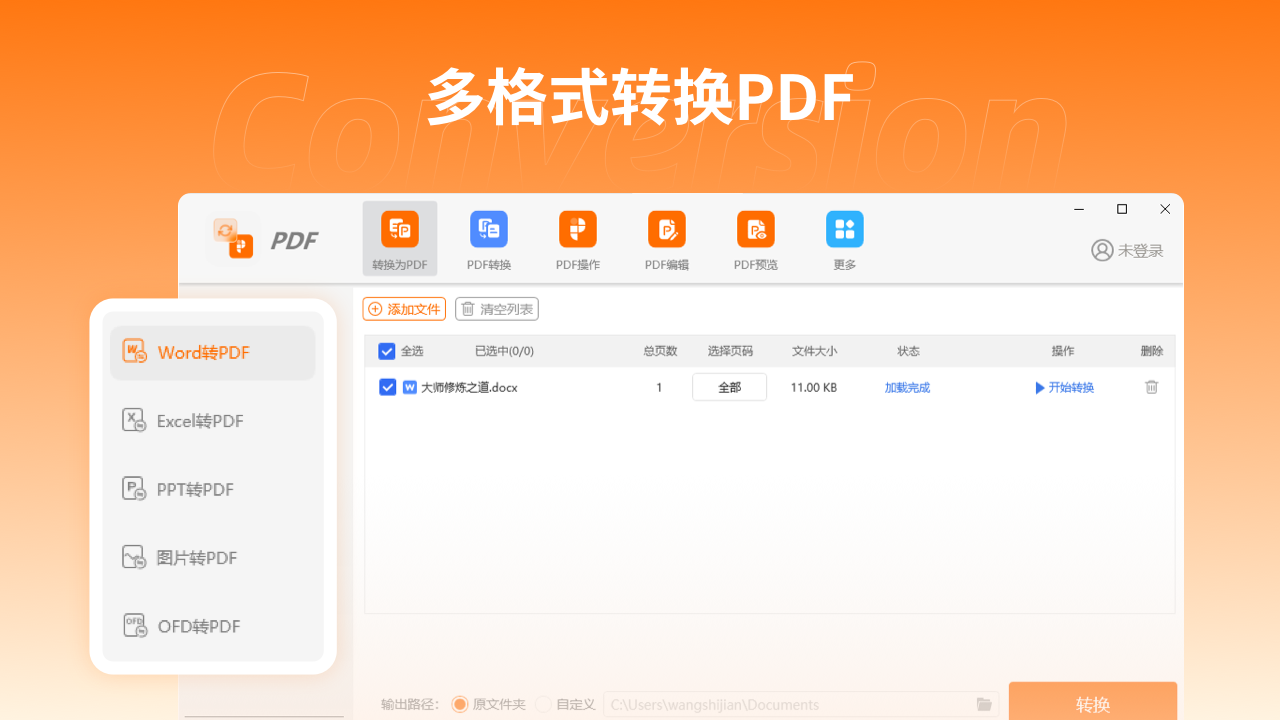The height and width of the screenshot is (720, 1280).
Task: Select OFD转PDF in the sidebar
Action: tap(198, 625)
